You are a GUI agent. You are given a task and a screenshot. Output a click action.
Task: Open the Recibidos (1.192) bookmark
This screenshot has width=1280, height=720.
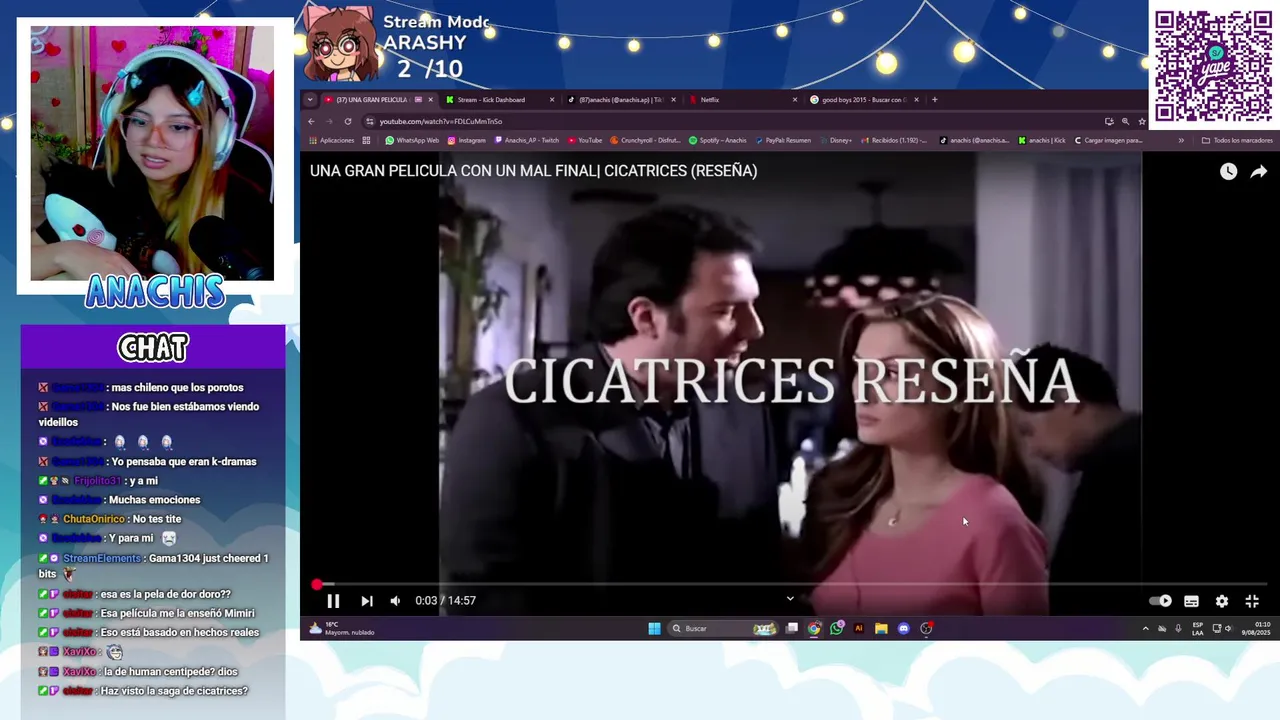point(896,141)
